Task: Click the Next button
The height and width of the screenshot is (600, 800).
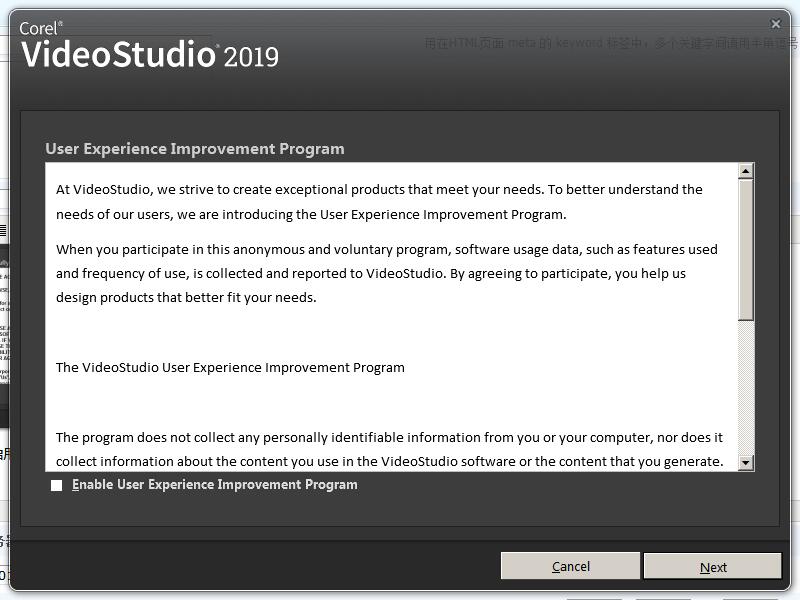Action: coord(712,566)
